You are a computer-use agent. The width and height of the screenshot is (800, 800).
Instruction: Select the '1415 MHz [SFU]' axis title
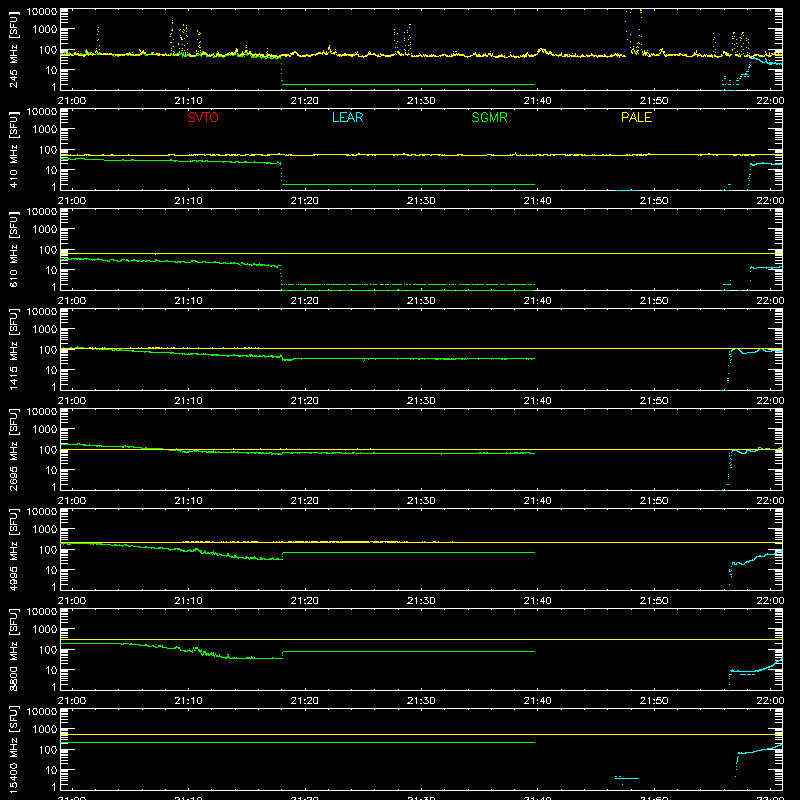click(x=14, y=350)
